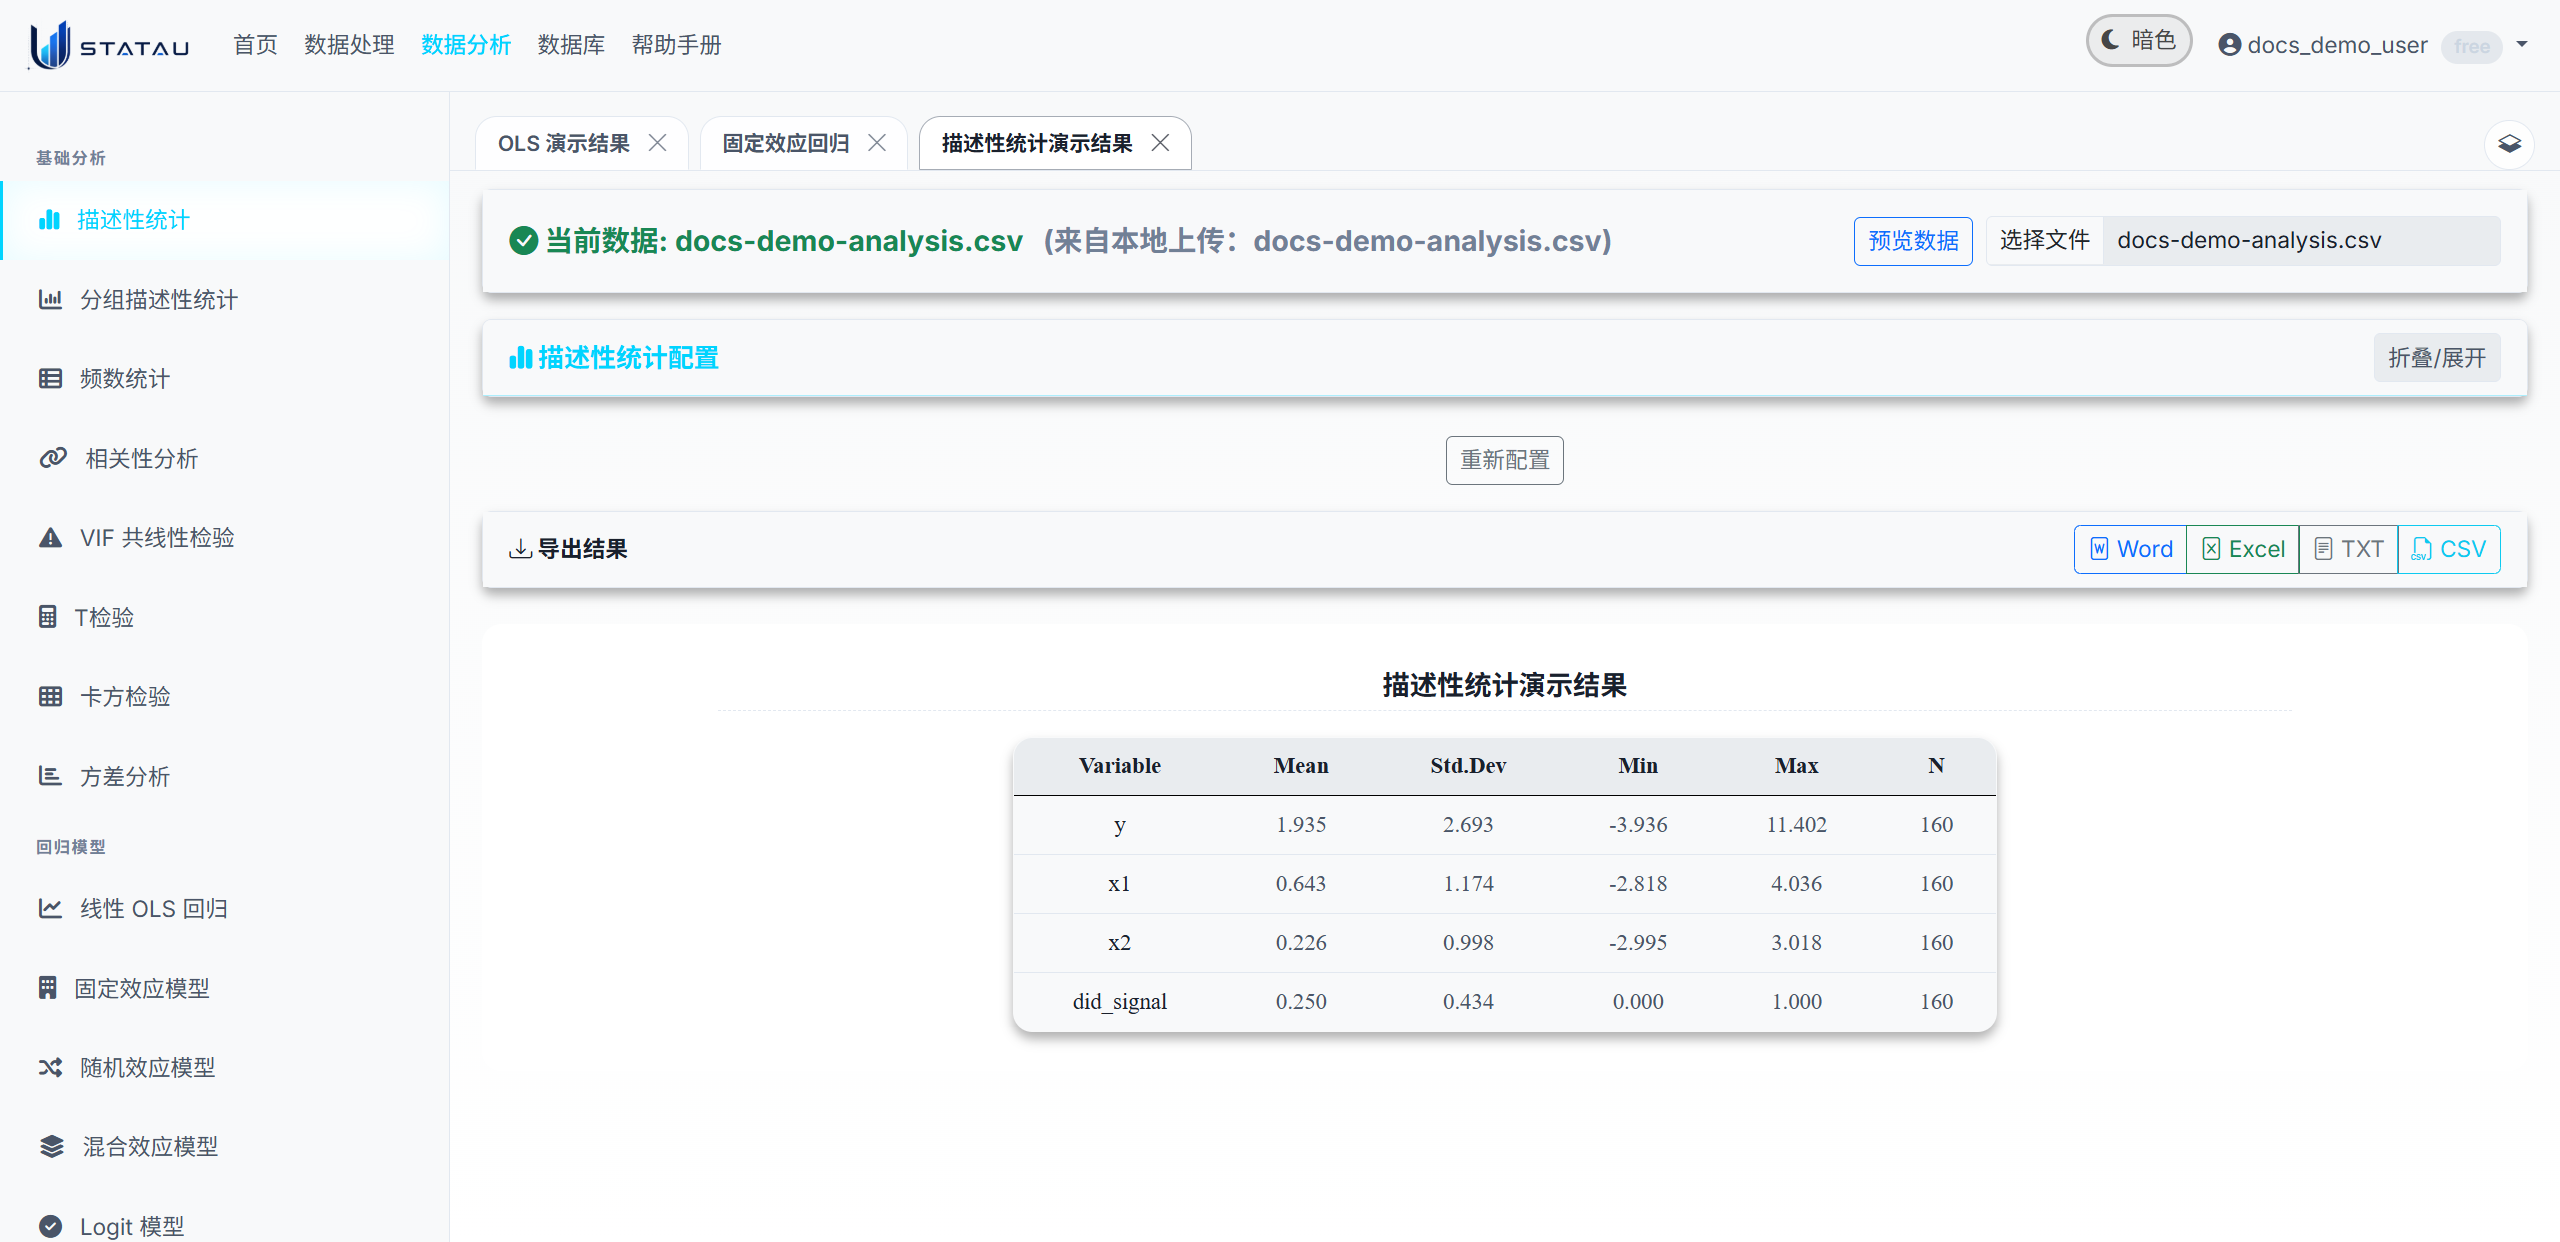Go to 首页 in top navigation

pyautogui.click(x=255, y=45)
